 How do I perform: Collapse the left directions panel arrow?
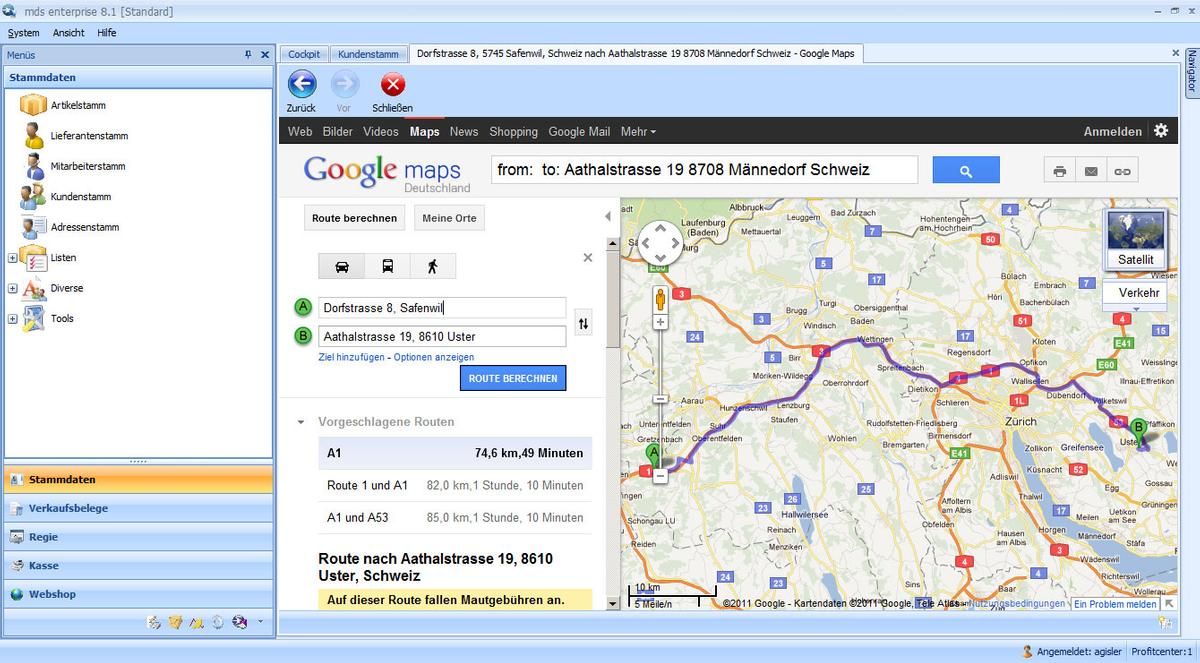[x=608, y=216]
